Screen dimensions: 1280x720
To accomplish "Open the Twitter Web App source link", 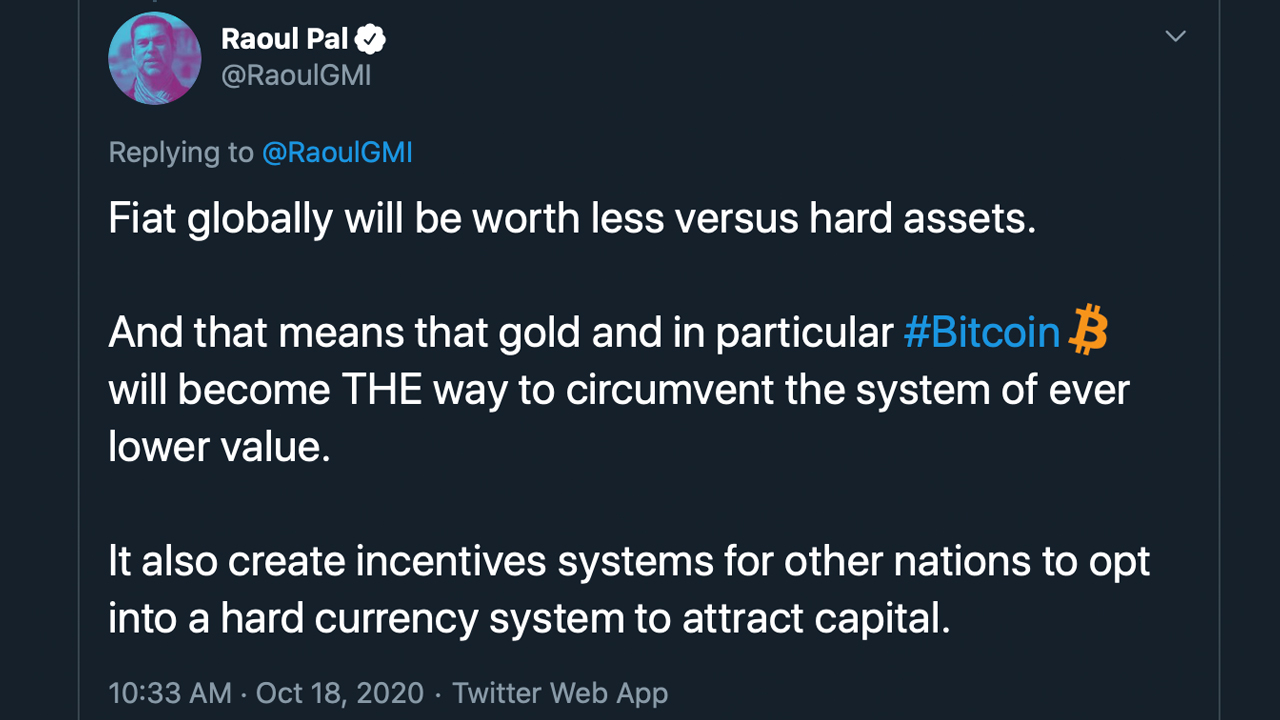I will 560,693.
